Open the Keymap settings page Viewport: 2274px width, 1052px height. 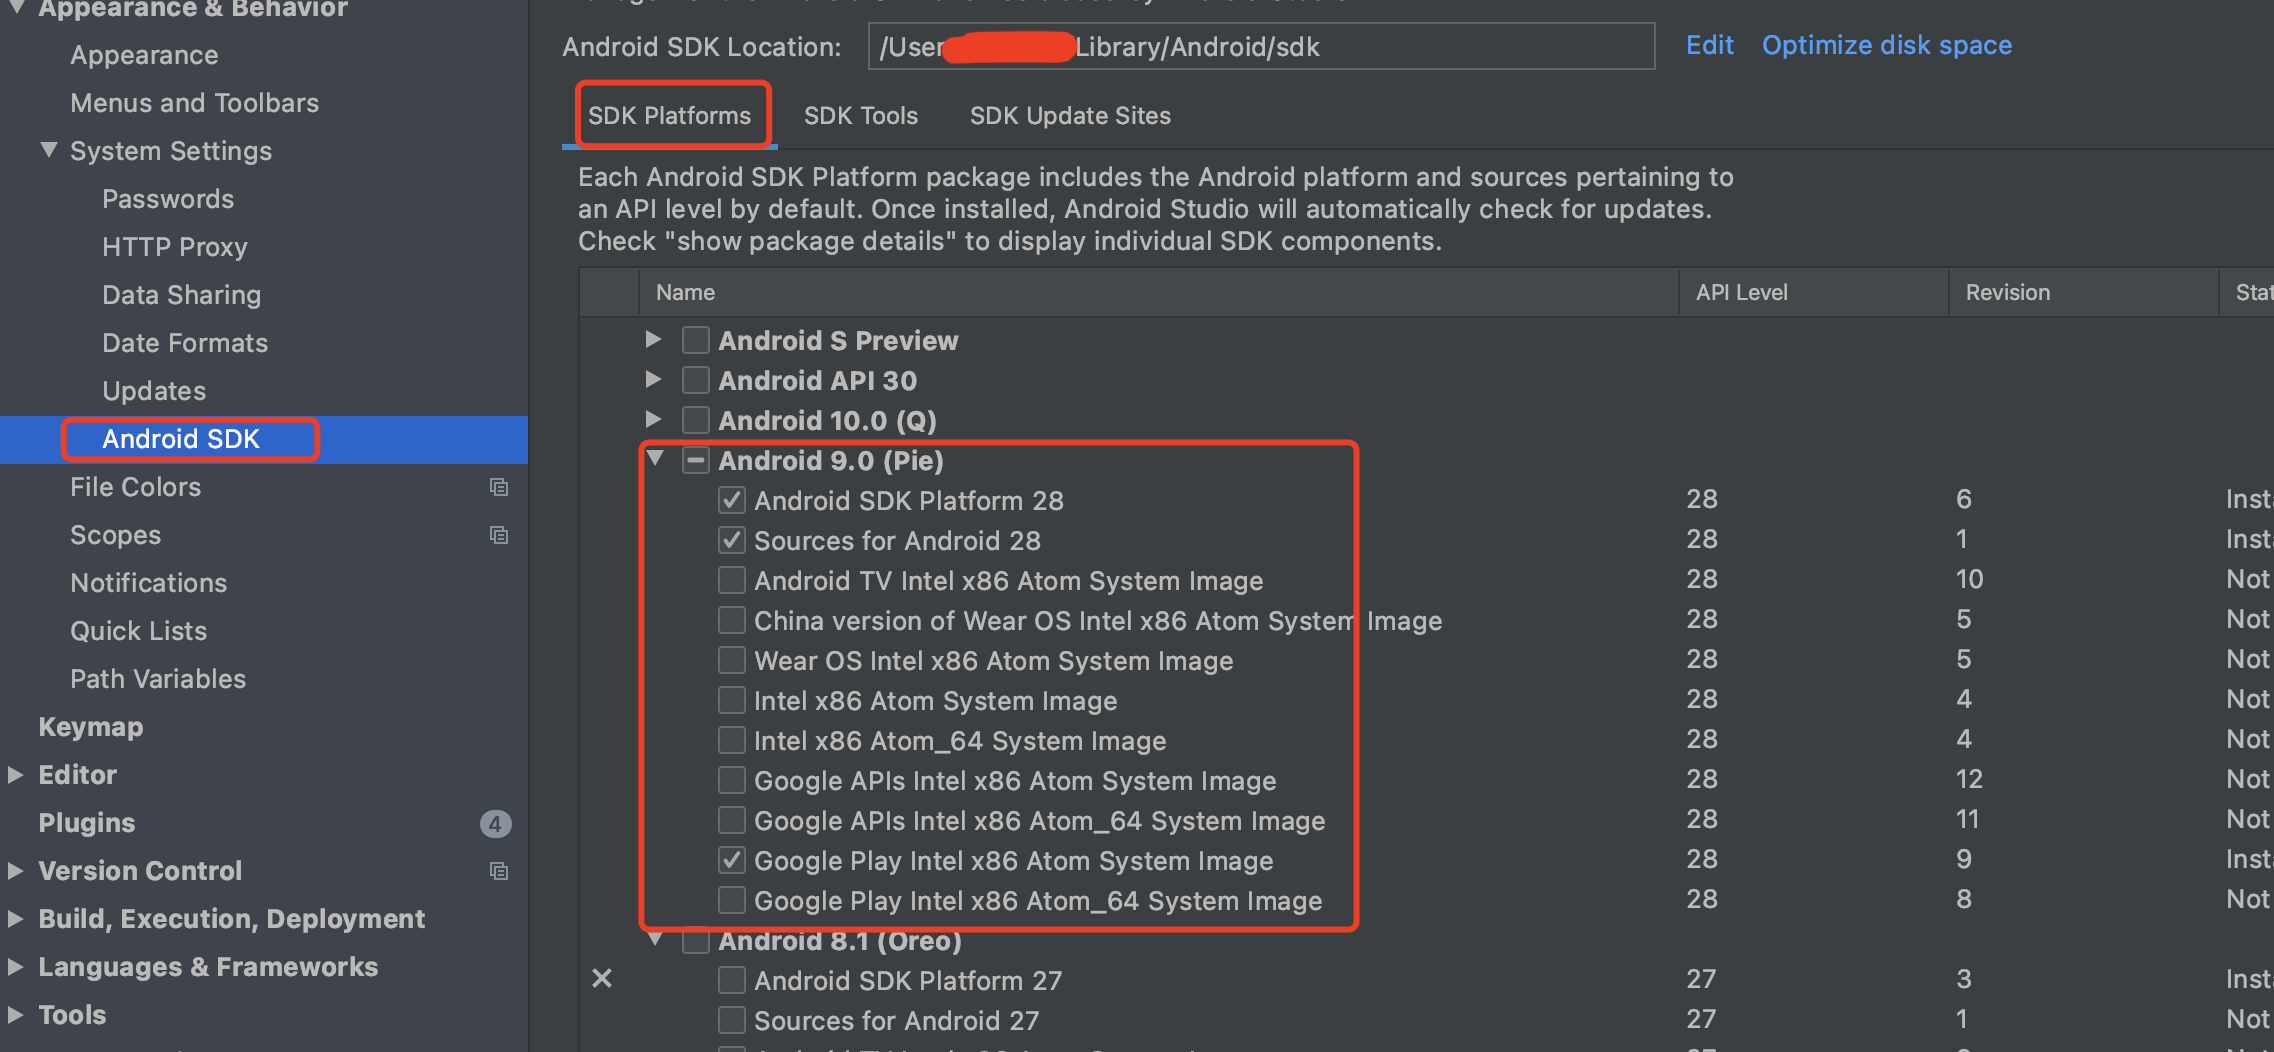pyautogui.click(x=91, y=727)
